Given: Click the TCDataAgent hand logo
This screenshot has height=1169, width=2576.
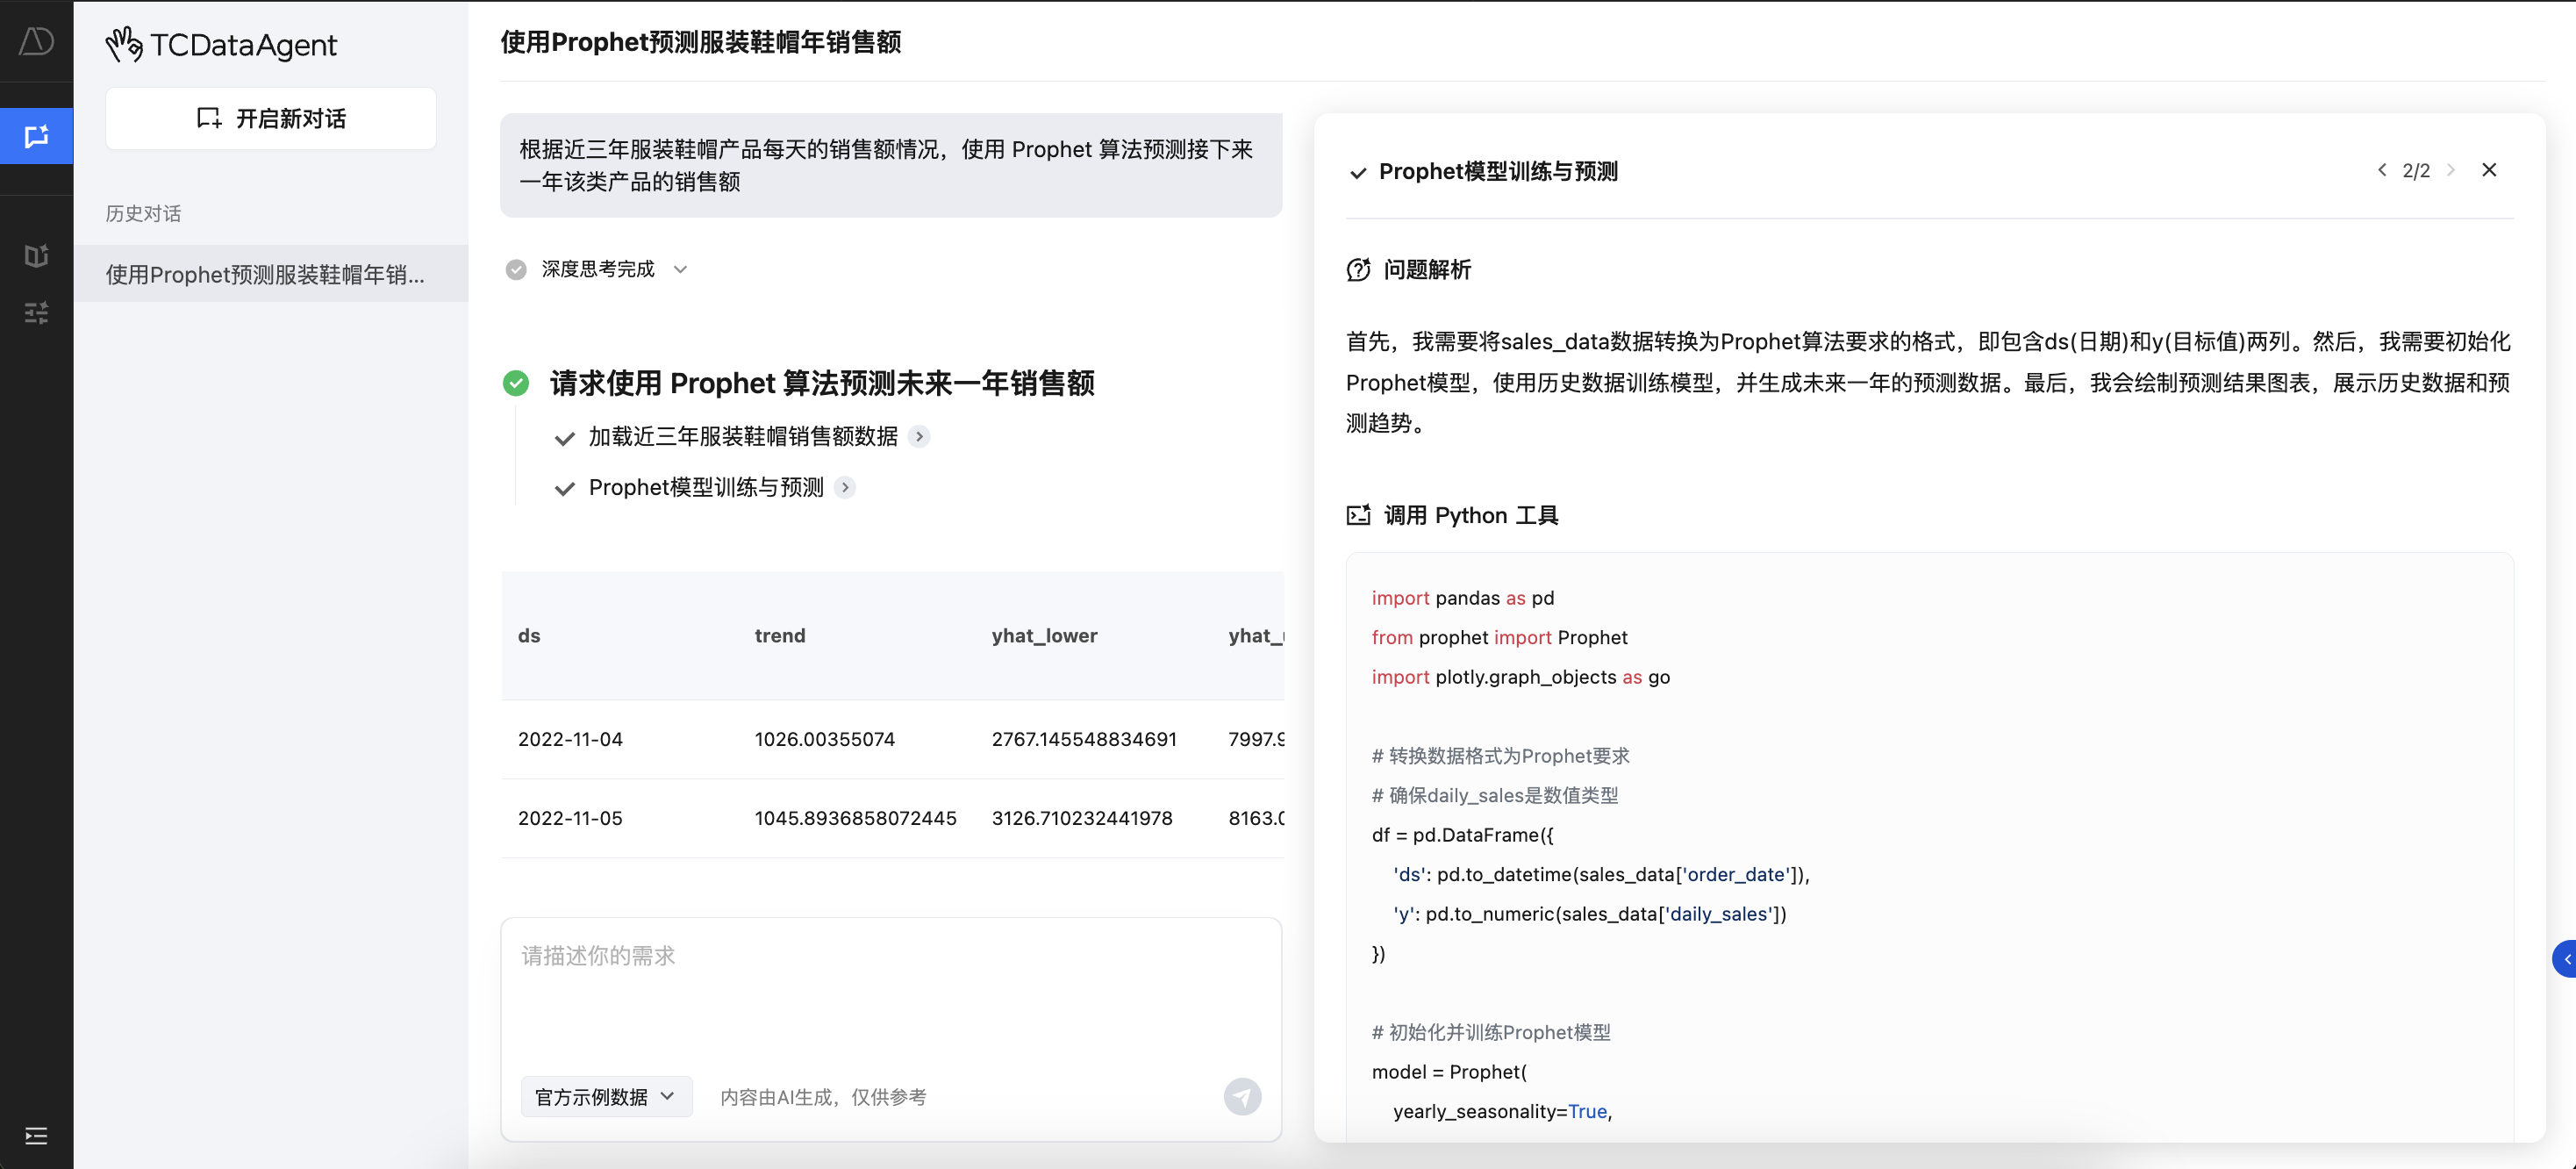Looking at the screenshot, I should pos(125,45).
